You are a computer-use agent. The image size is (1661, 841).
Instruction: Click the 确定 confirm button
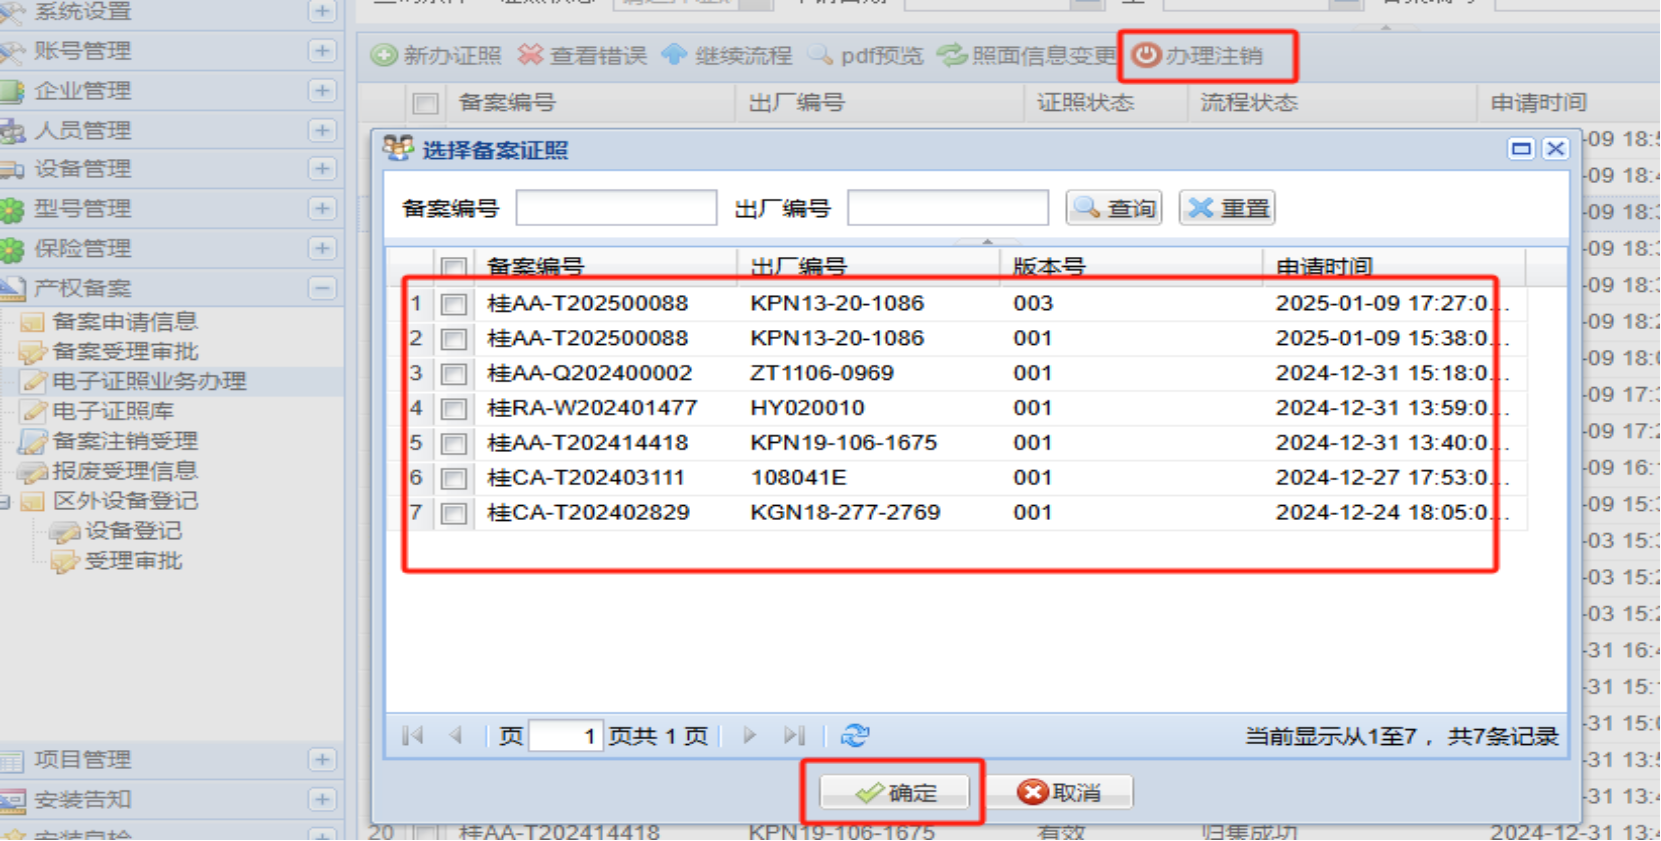(x=895, y=793)
